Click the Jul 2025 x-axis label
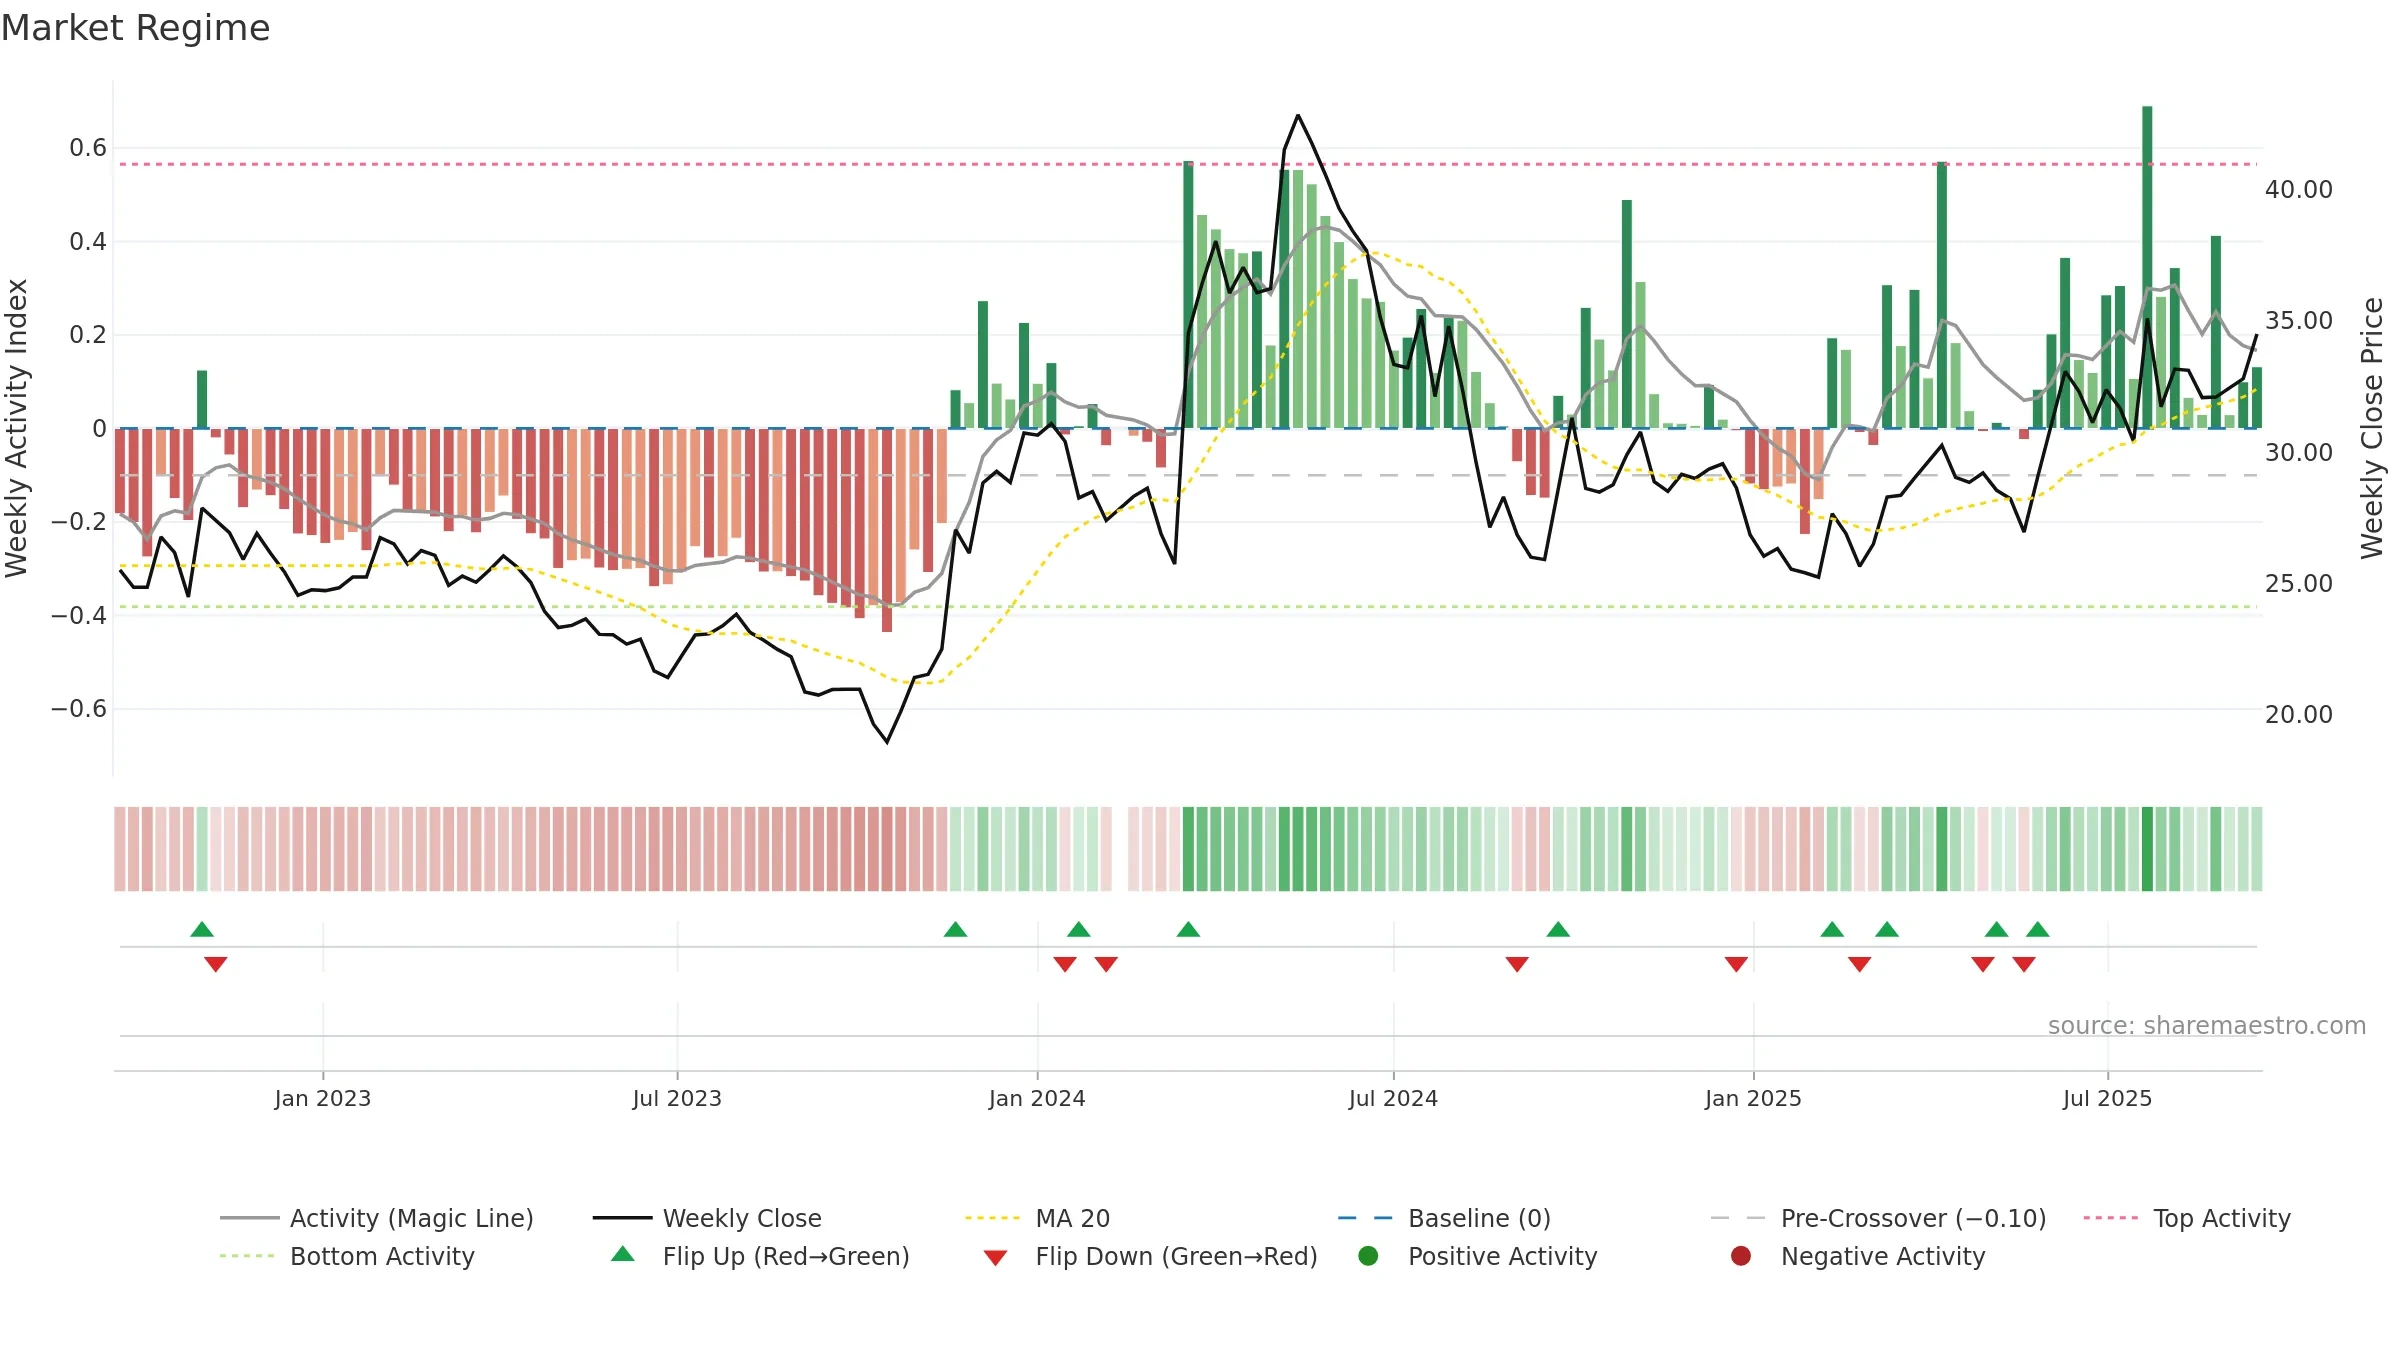Image resolution: width=2400 pixels, height=1350 pixels. [2107, 1098]
